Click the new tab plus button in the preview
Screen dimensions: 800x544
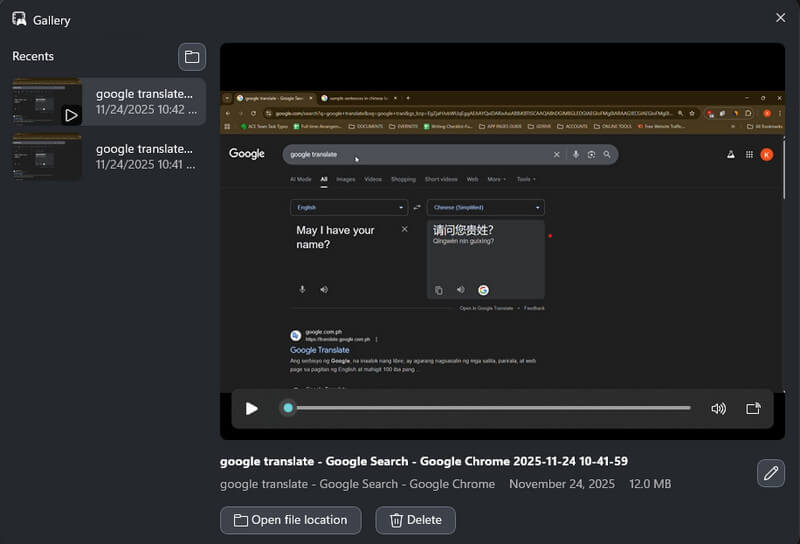click(x=408, y=98)
